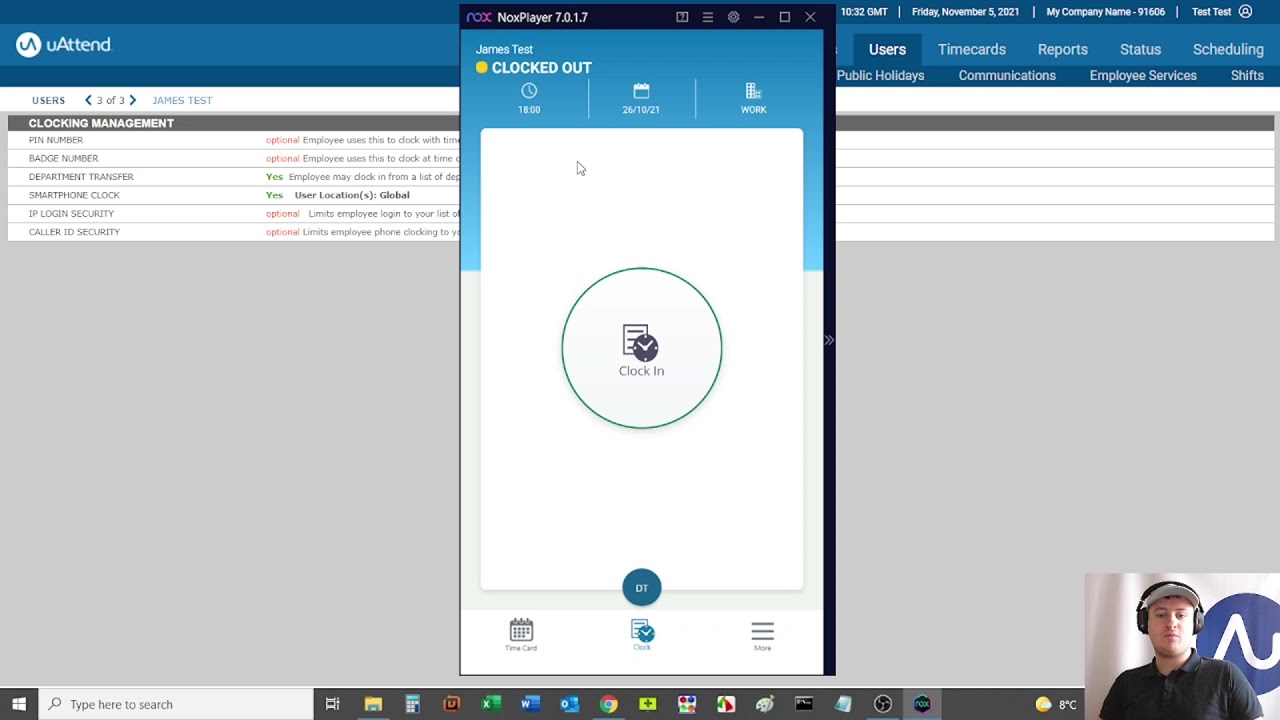Open Google Chrome from taskbar
Image resolution: width=1280 pixels, height=720 pixels.
point(608,704)
